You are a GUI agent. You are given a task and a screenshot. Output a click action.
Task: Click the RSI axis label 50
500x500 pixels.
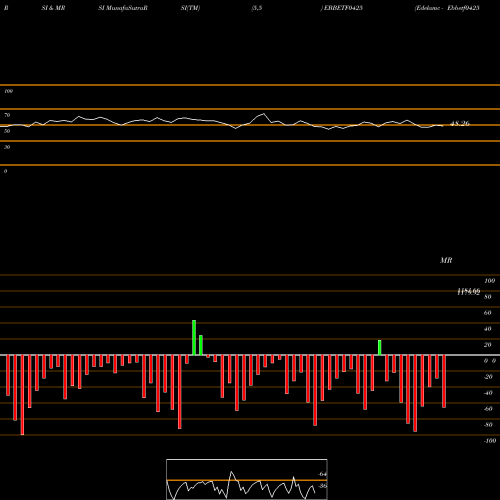[x=7, y=131]
